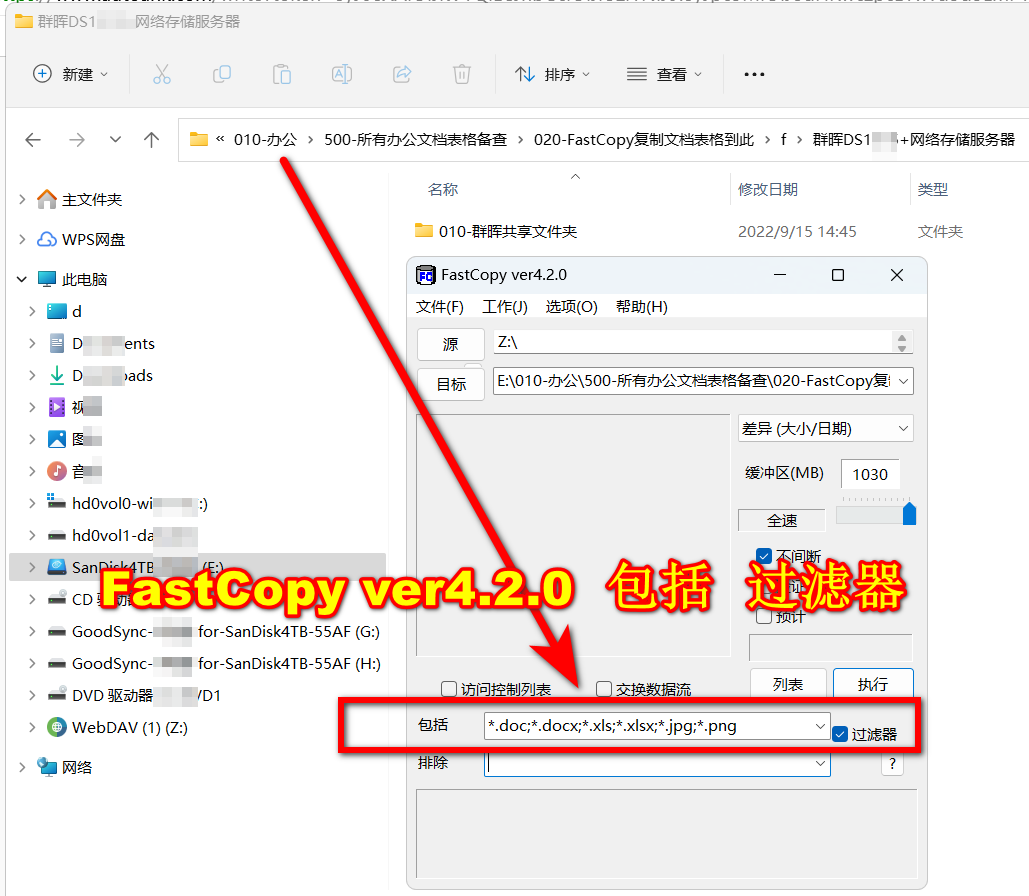This screenshot has width=1029, height=896.
Task: Click 500-所有办公文档表格备查 breadcrumb segment
Action: point(415,139)
